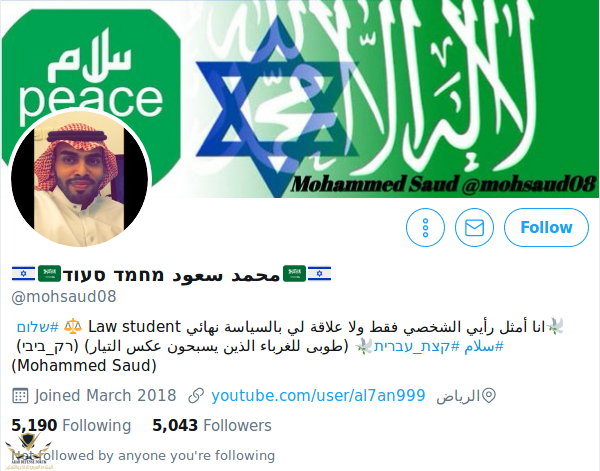This screenshot has height=471, width=600.
Task: Open the banner header image
Action: tap(300, 99)
